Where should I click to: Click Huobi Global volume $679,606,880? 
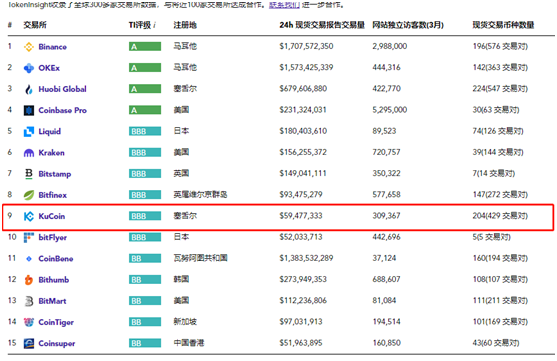(303, 88)
